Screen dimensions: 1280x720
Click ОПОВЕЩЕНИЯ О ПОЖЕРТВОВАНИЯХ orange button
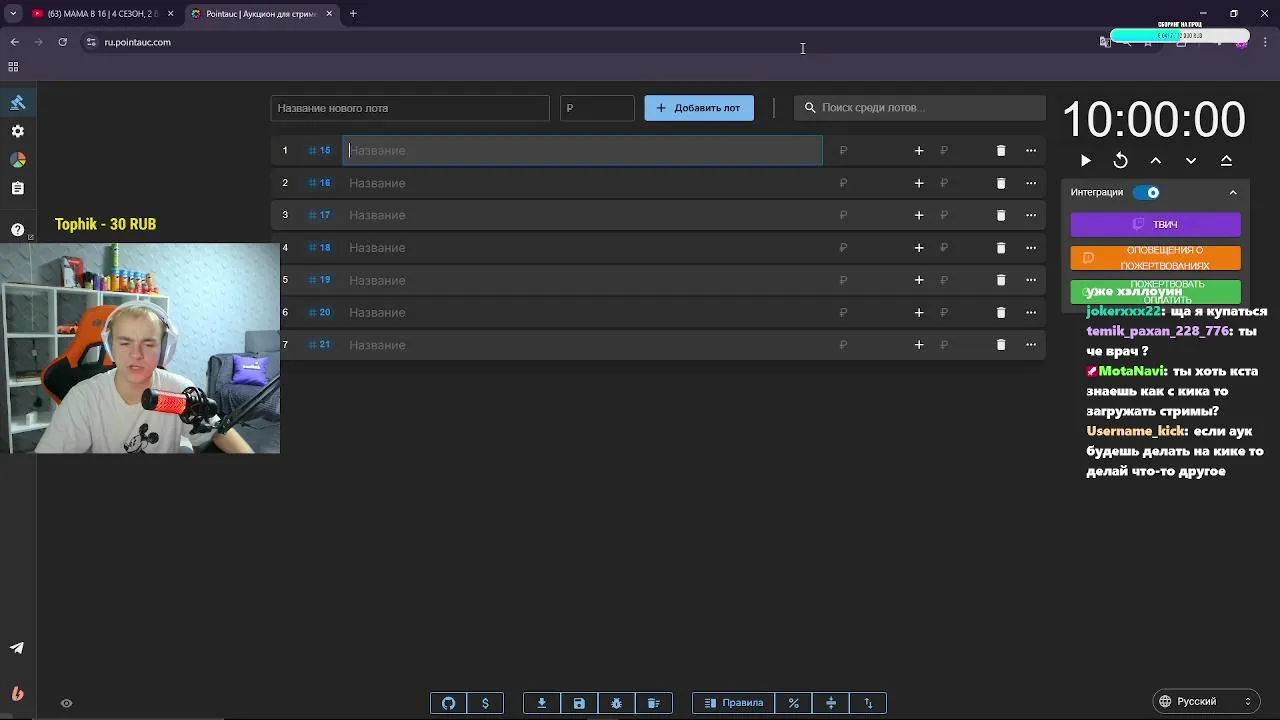tap(1155, 258)
